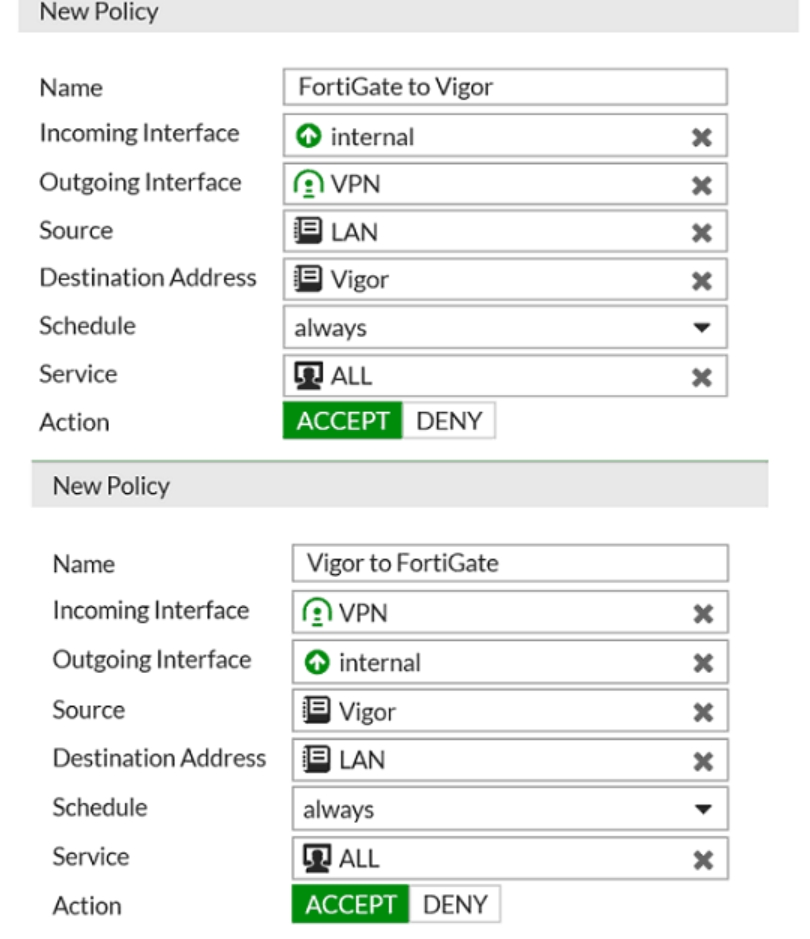Set second policy action to DENY
Screen dimensions: 810x939
[x=455, y=904]
